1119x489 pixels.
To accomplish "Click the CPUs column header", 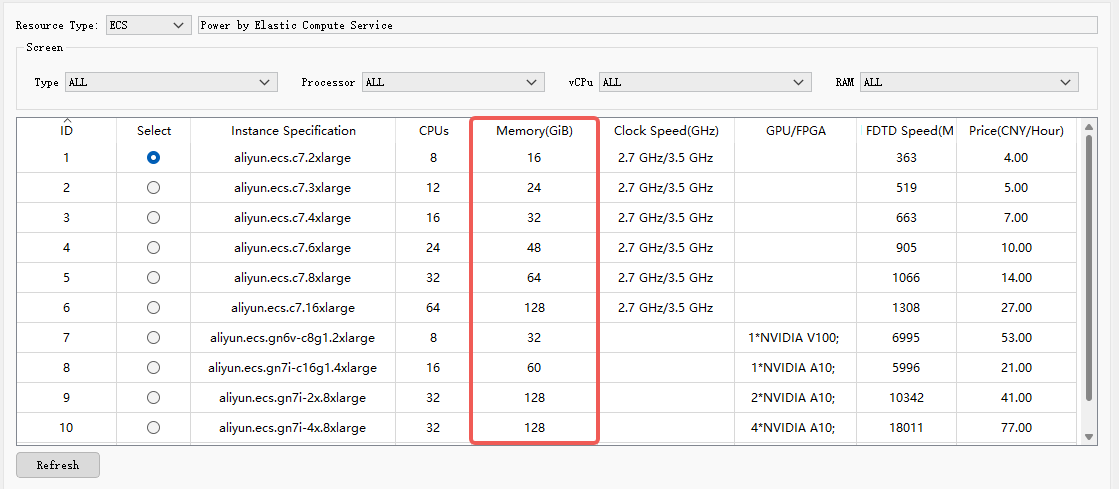I will coord(433,131).
